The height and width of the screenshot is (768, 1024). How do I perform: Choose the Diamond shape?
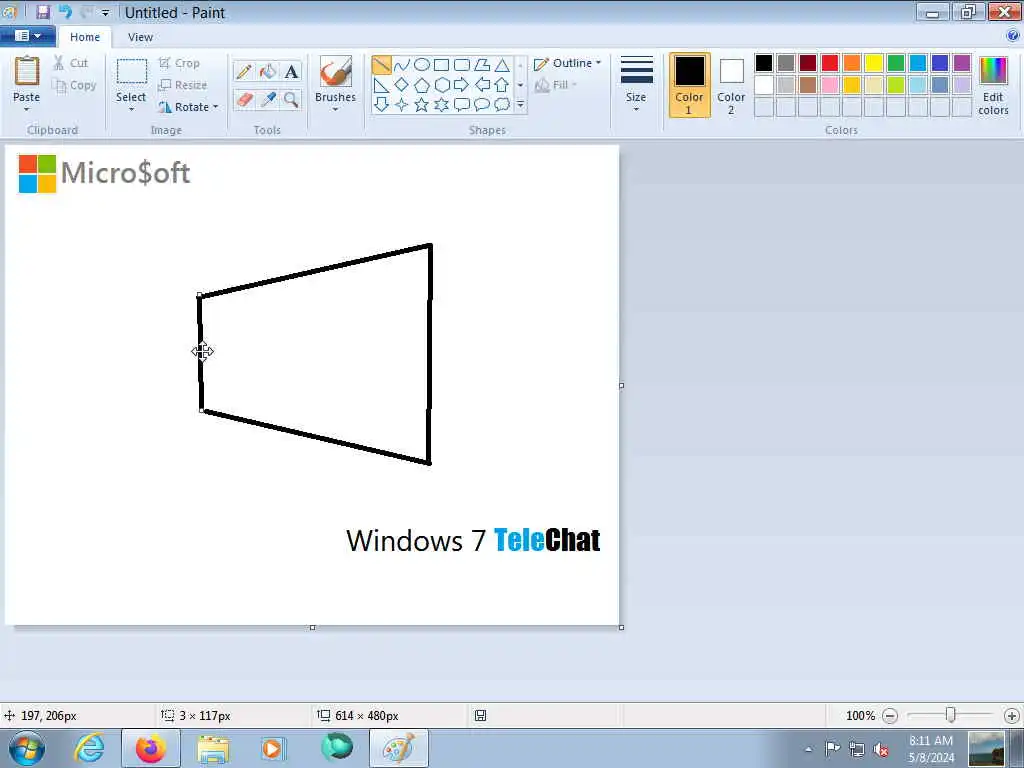click(402, 85)
